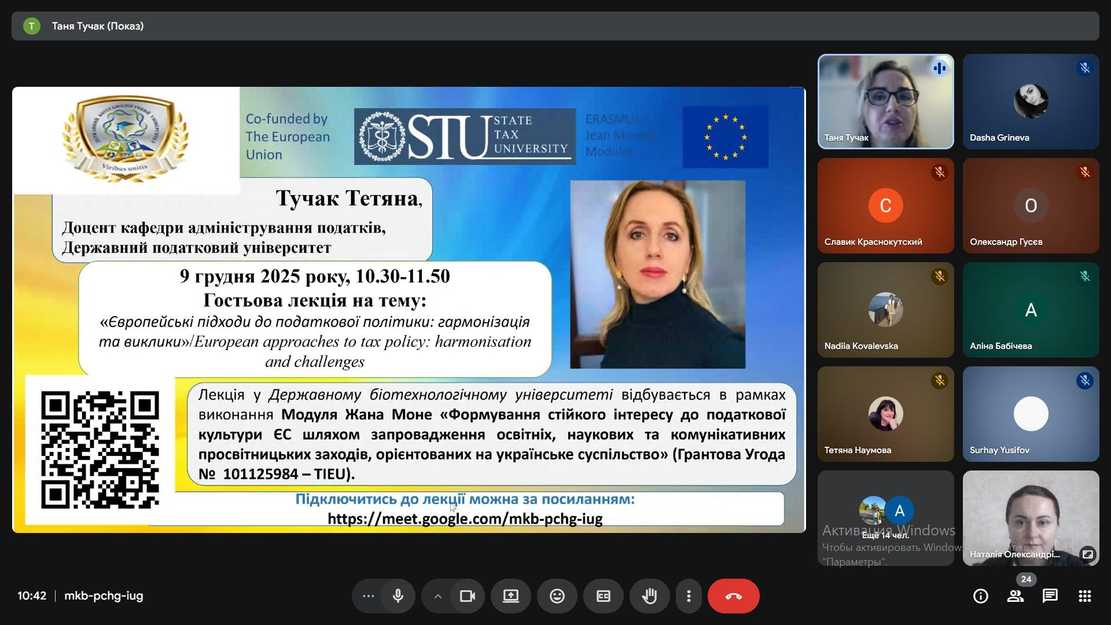Image resolution: width=1111 pixels, height=625 pixels.
Task: Expand the audio options chevron beside the microphone
Action: pyautogui.click(x=436, y=595)
